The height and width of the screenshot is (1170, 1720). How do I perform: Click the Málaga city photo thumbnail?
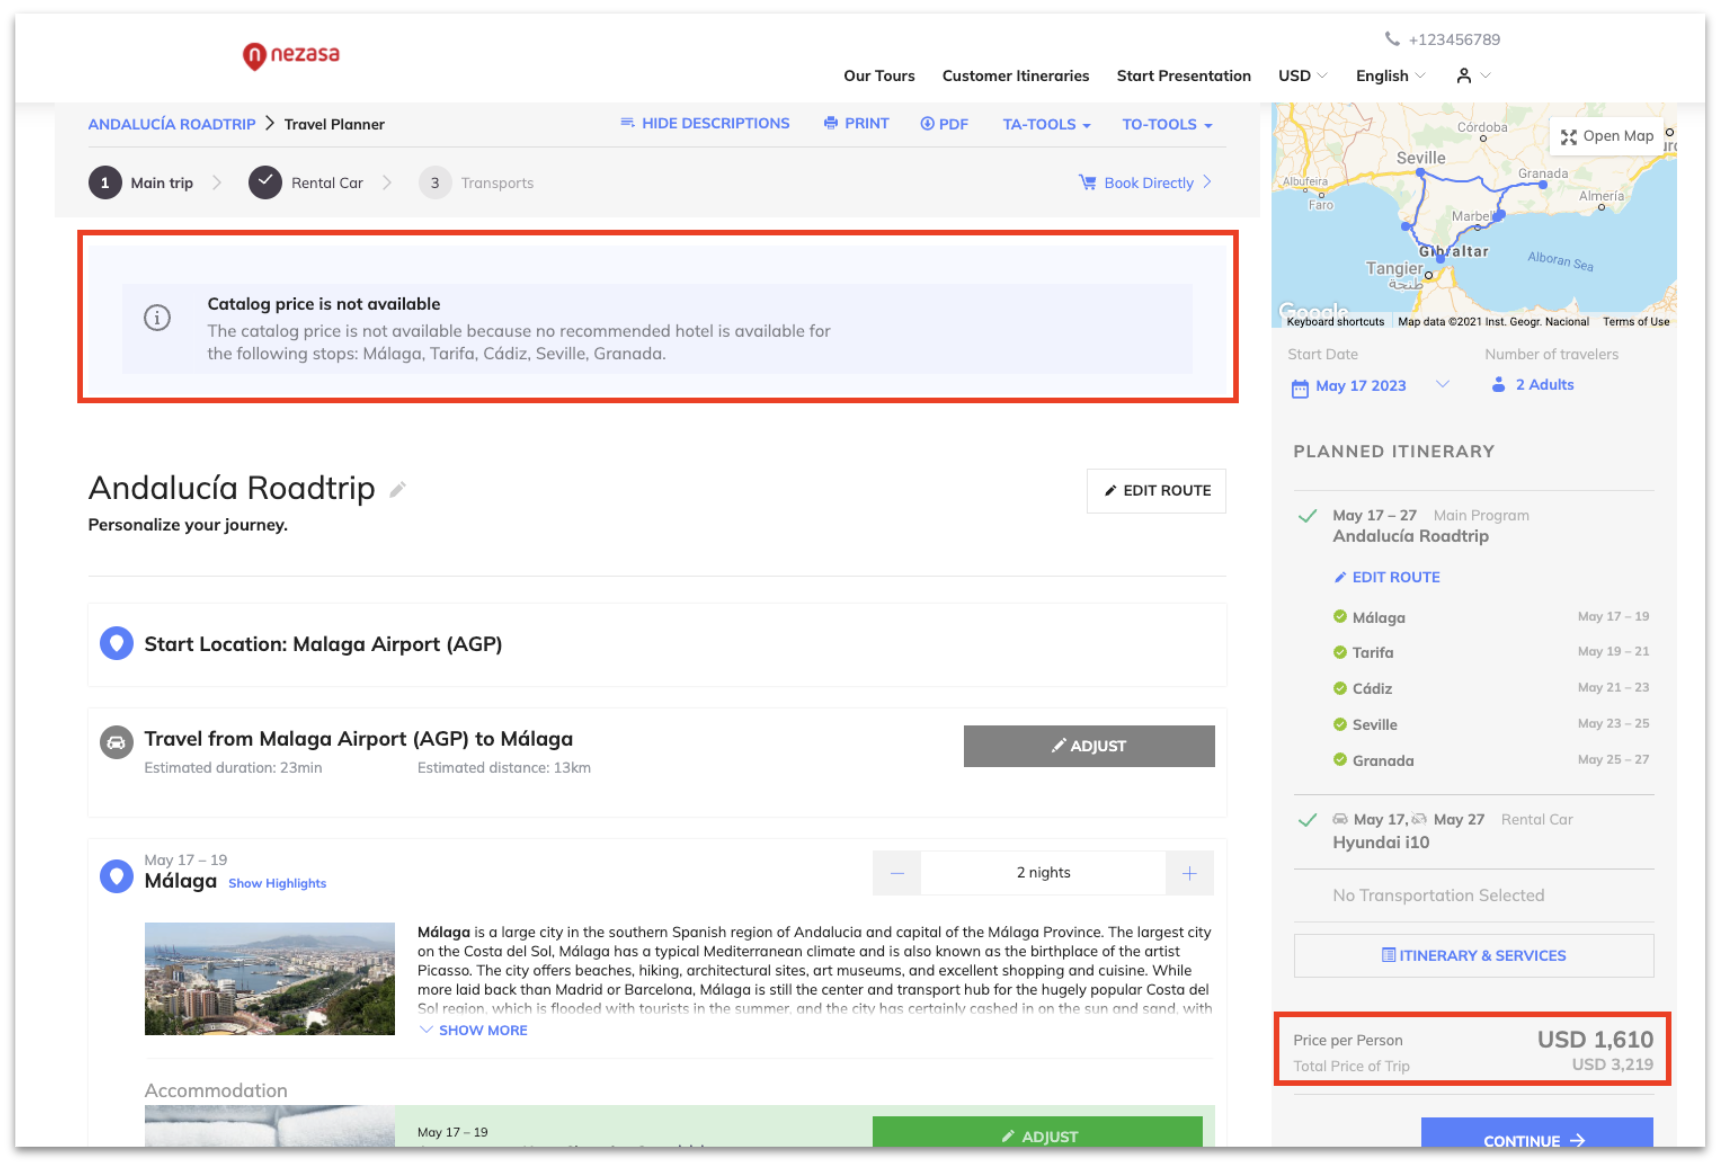[270, 979]
